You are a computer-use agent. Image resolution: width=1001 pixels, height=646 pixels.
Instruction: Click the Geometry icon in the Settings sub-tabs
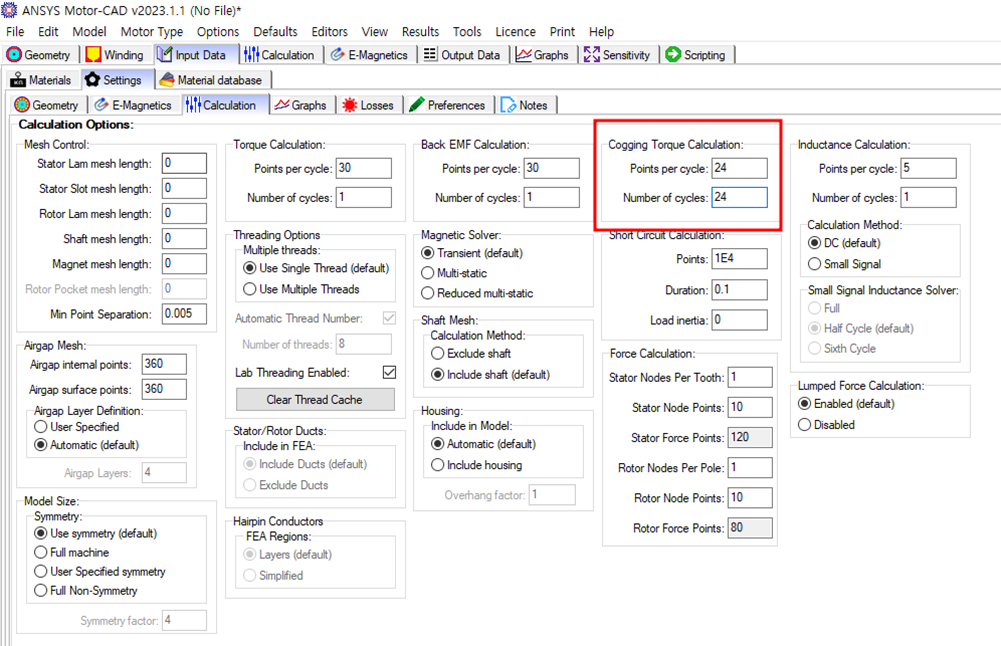22,105
